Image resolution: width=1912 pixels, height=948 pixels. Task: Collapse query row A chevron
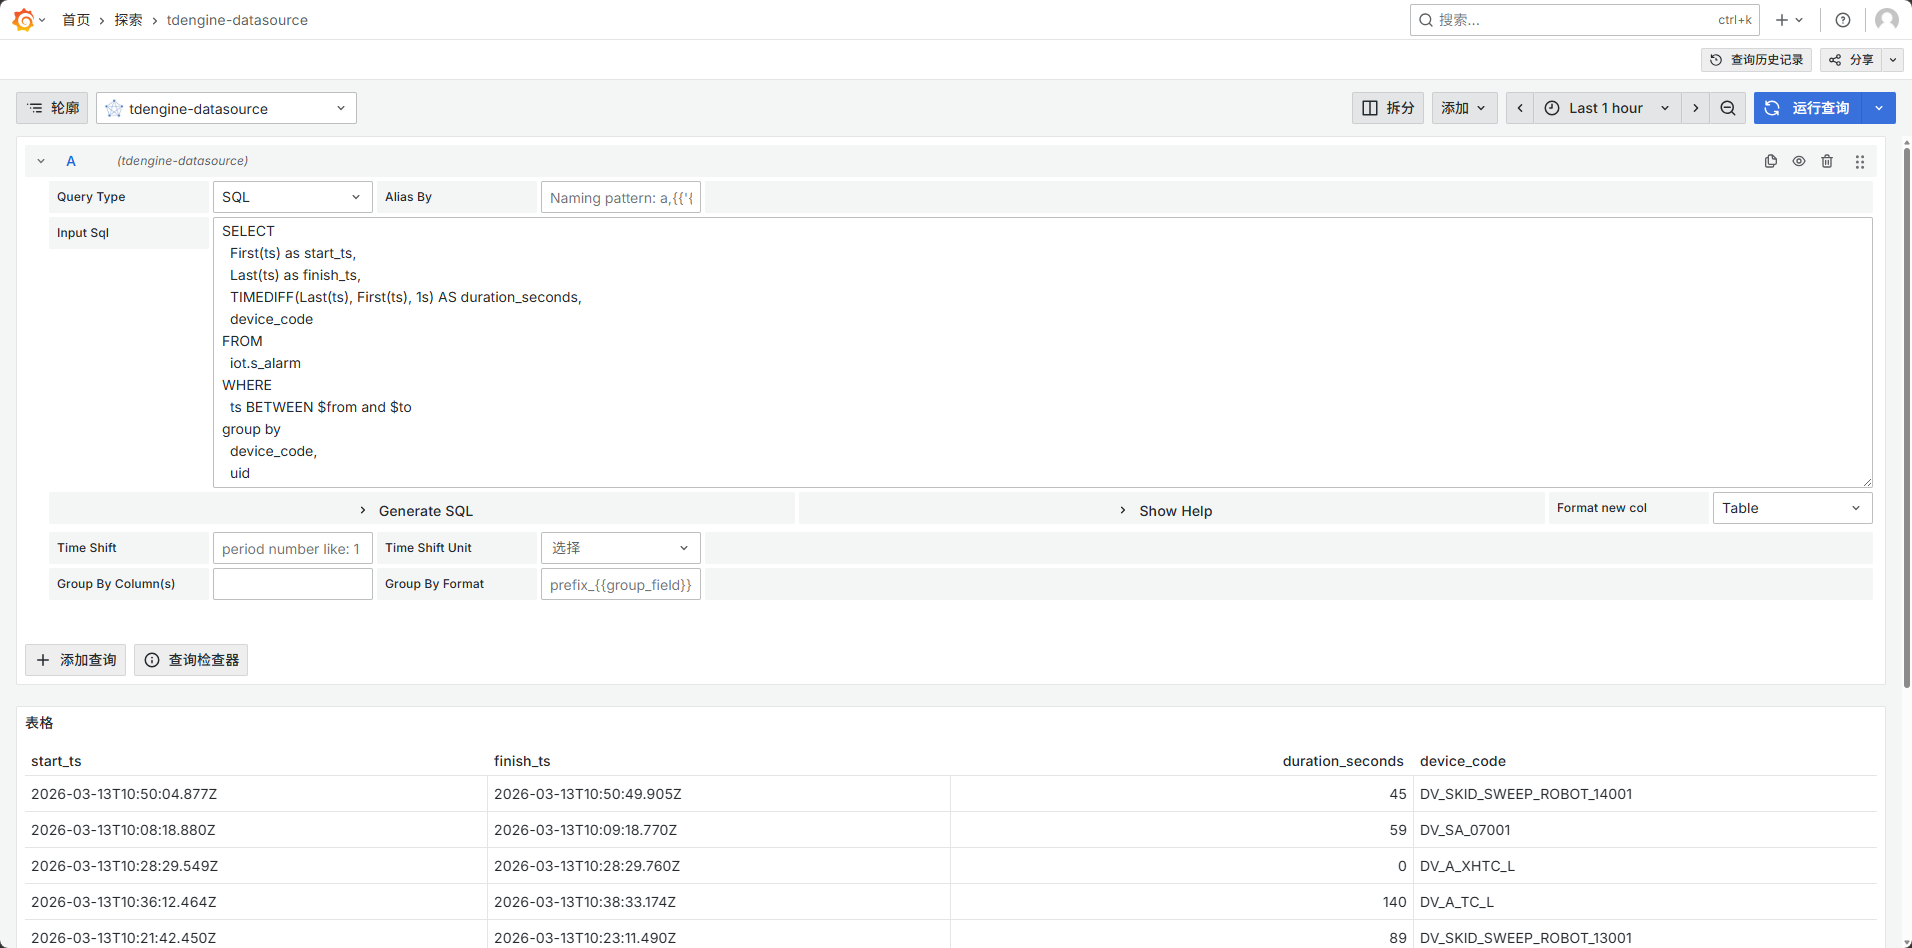click(41, 161)
